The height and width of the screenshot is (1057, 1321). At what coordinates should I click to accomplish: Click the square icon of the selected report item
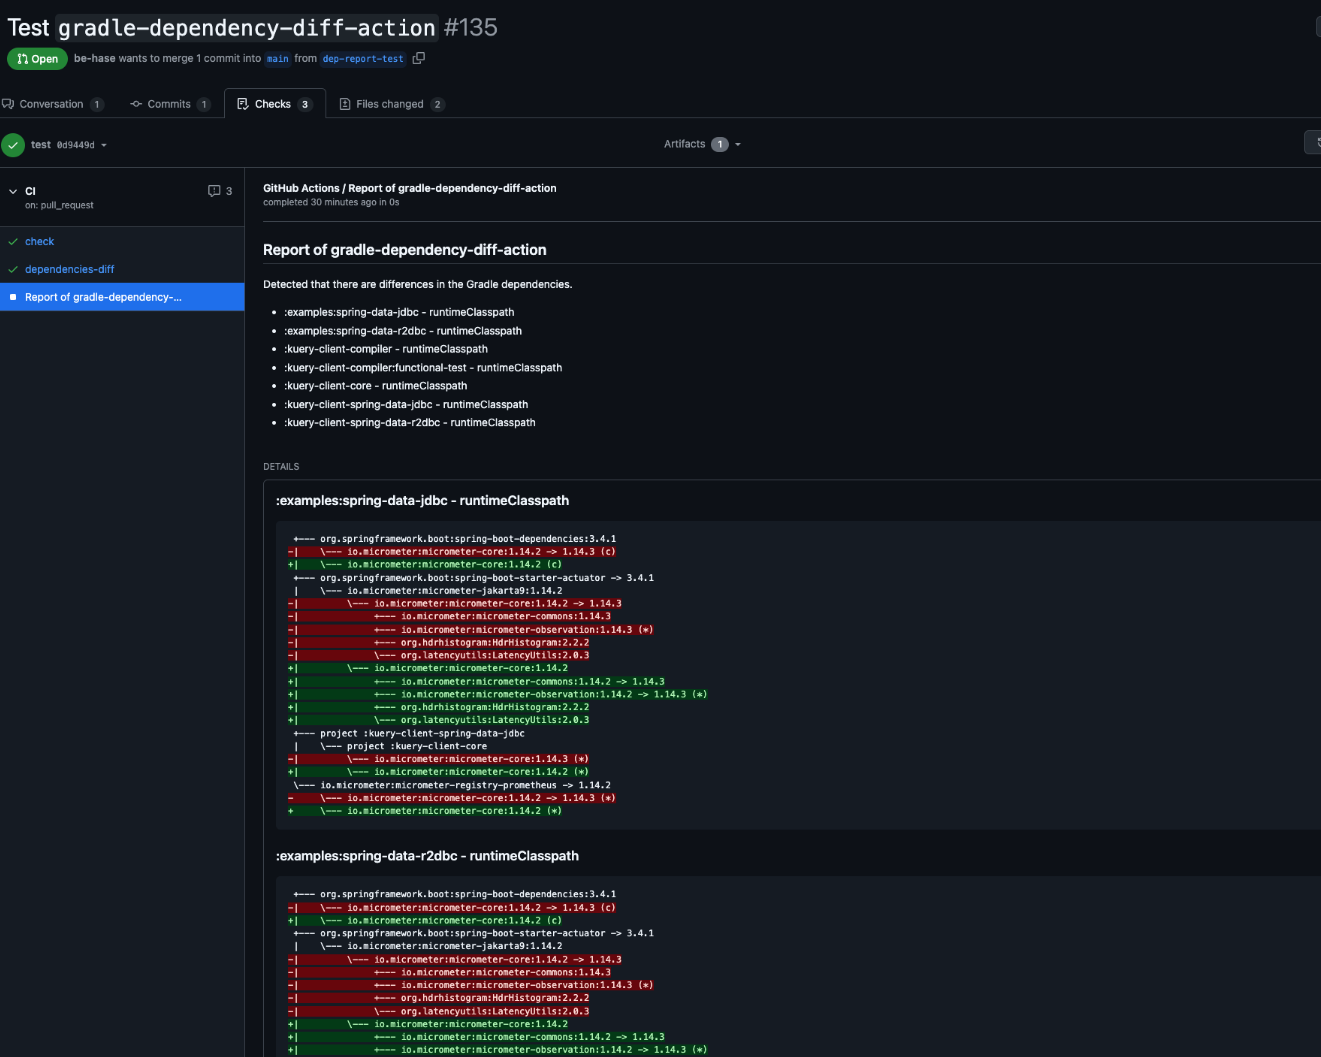point(13,297)
